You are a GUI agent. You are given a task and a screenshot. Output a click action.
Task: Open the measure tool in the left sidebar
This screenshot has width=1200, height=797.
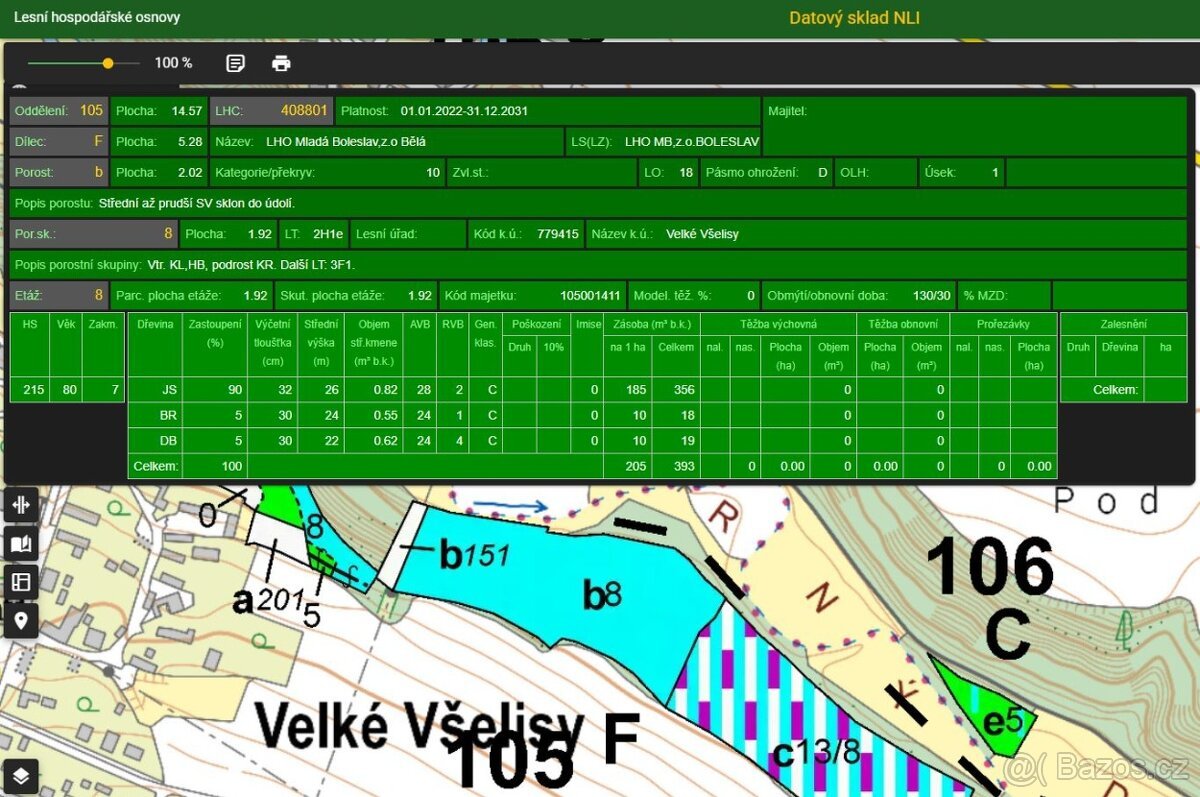click(x=22, y=505)
